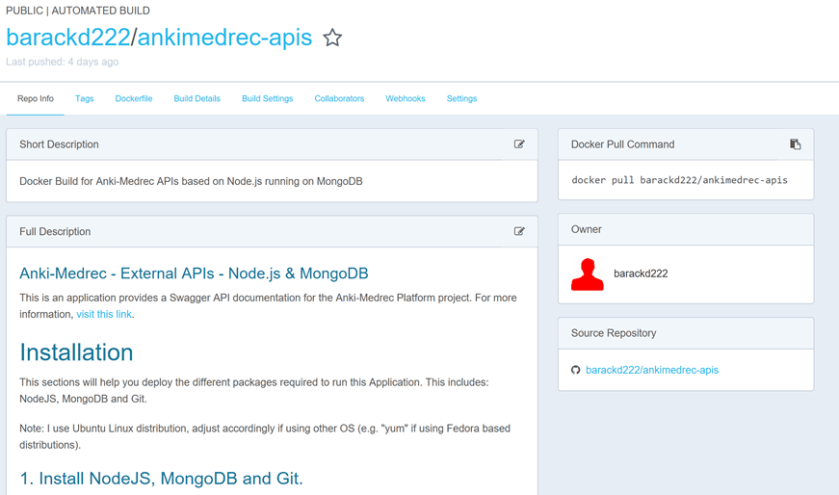839x495 pixels.
Task: Click the red owner avatar icon
Action: 587,274
